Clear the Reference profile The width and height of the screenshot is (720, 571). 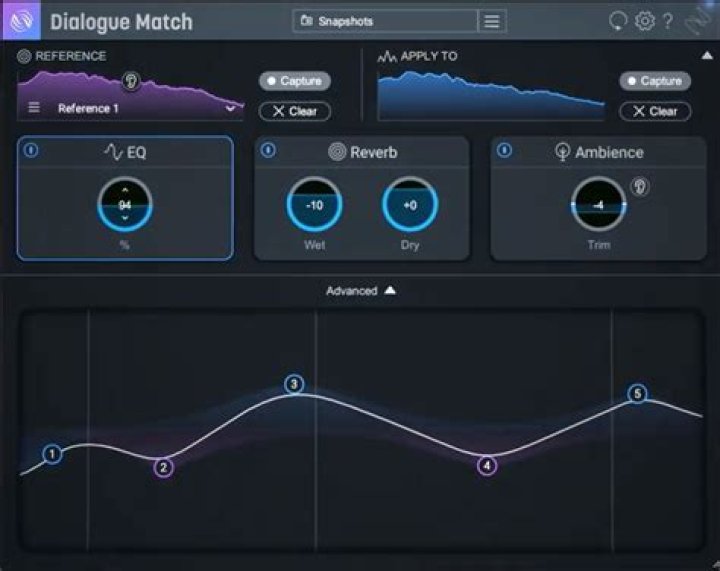pos(295,111)
